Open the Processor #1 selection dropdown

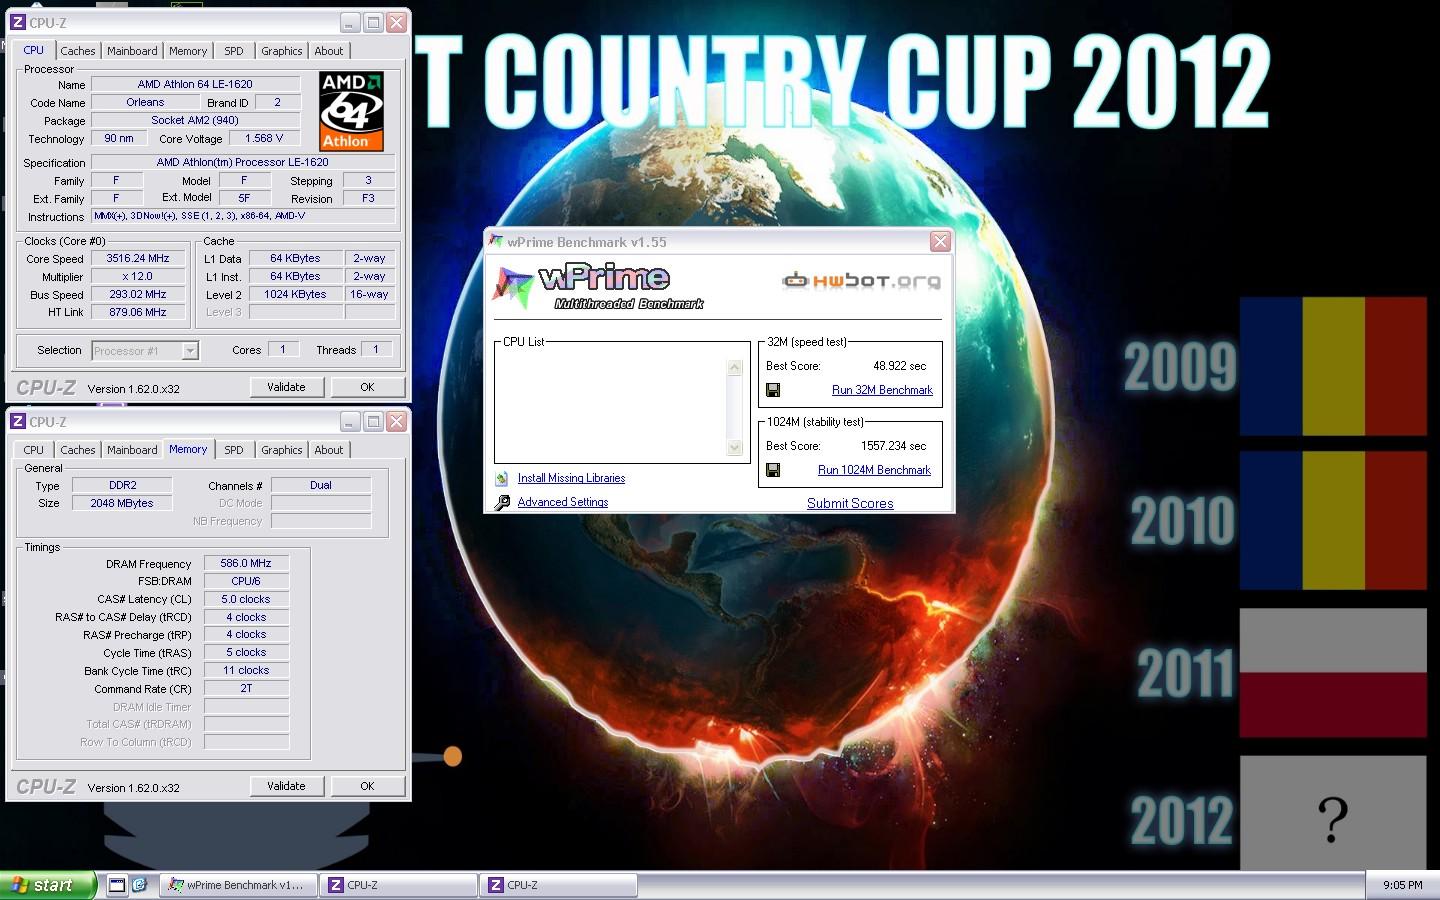pyautogui.click(x=190, y=350)
